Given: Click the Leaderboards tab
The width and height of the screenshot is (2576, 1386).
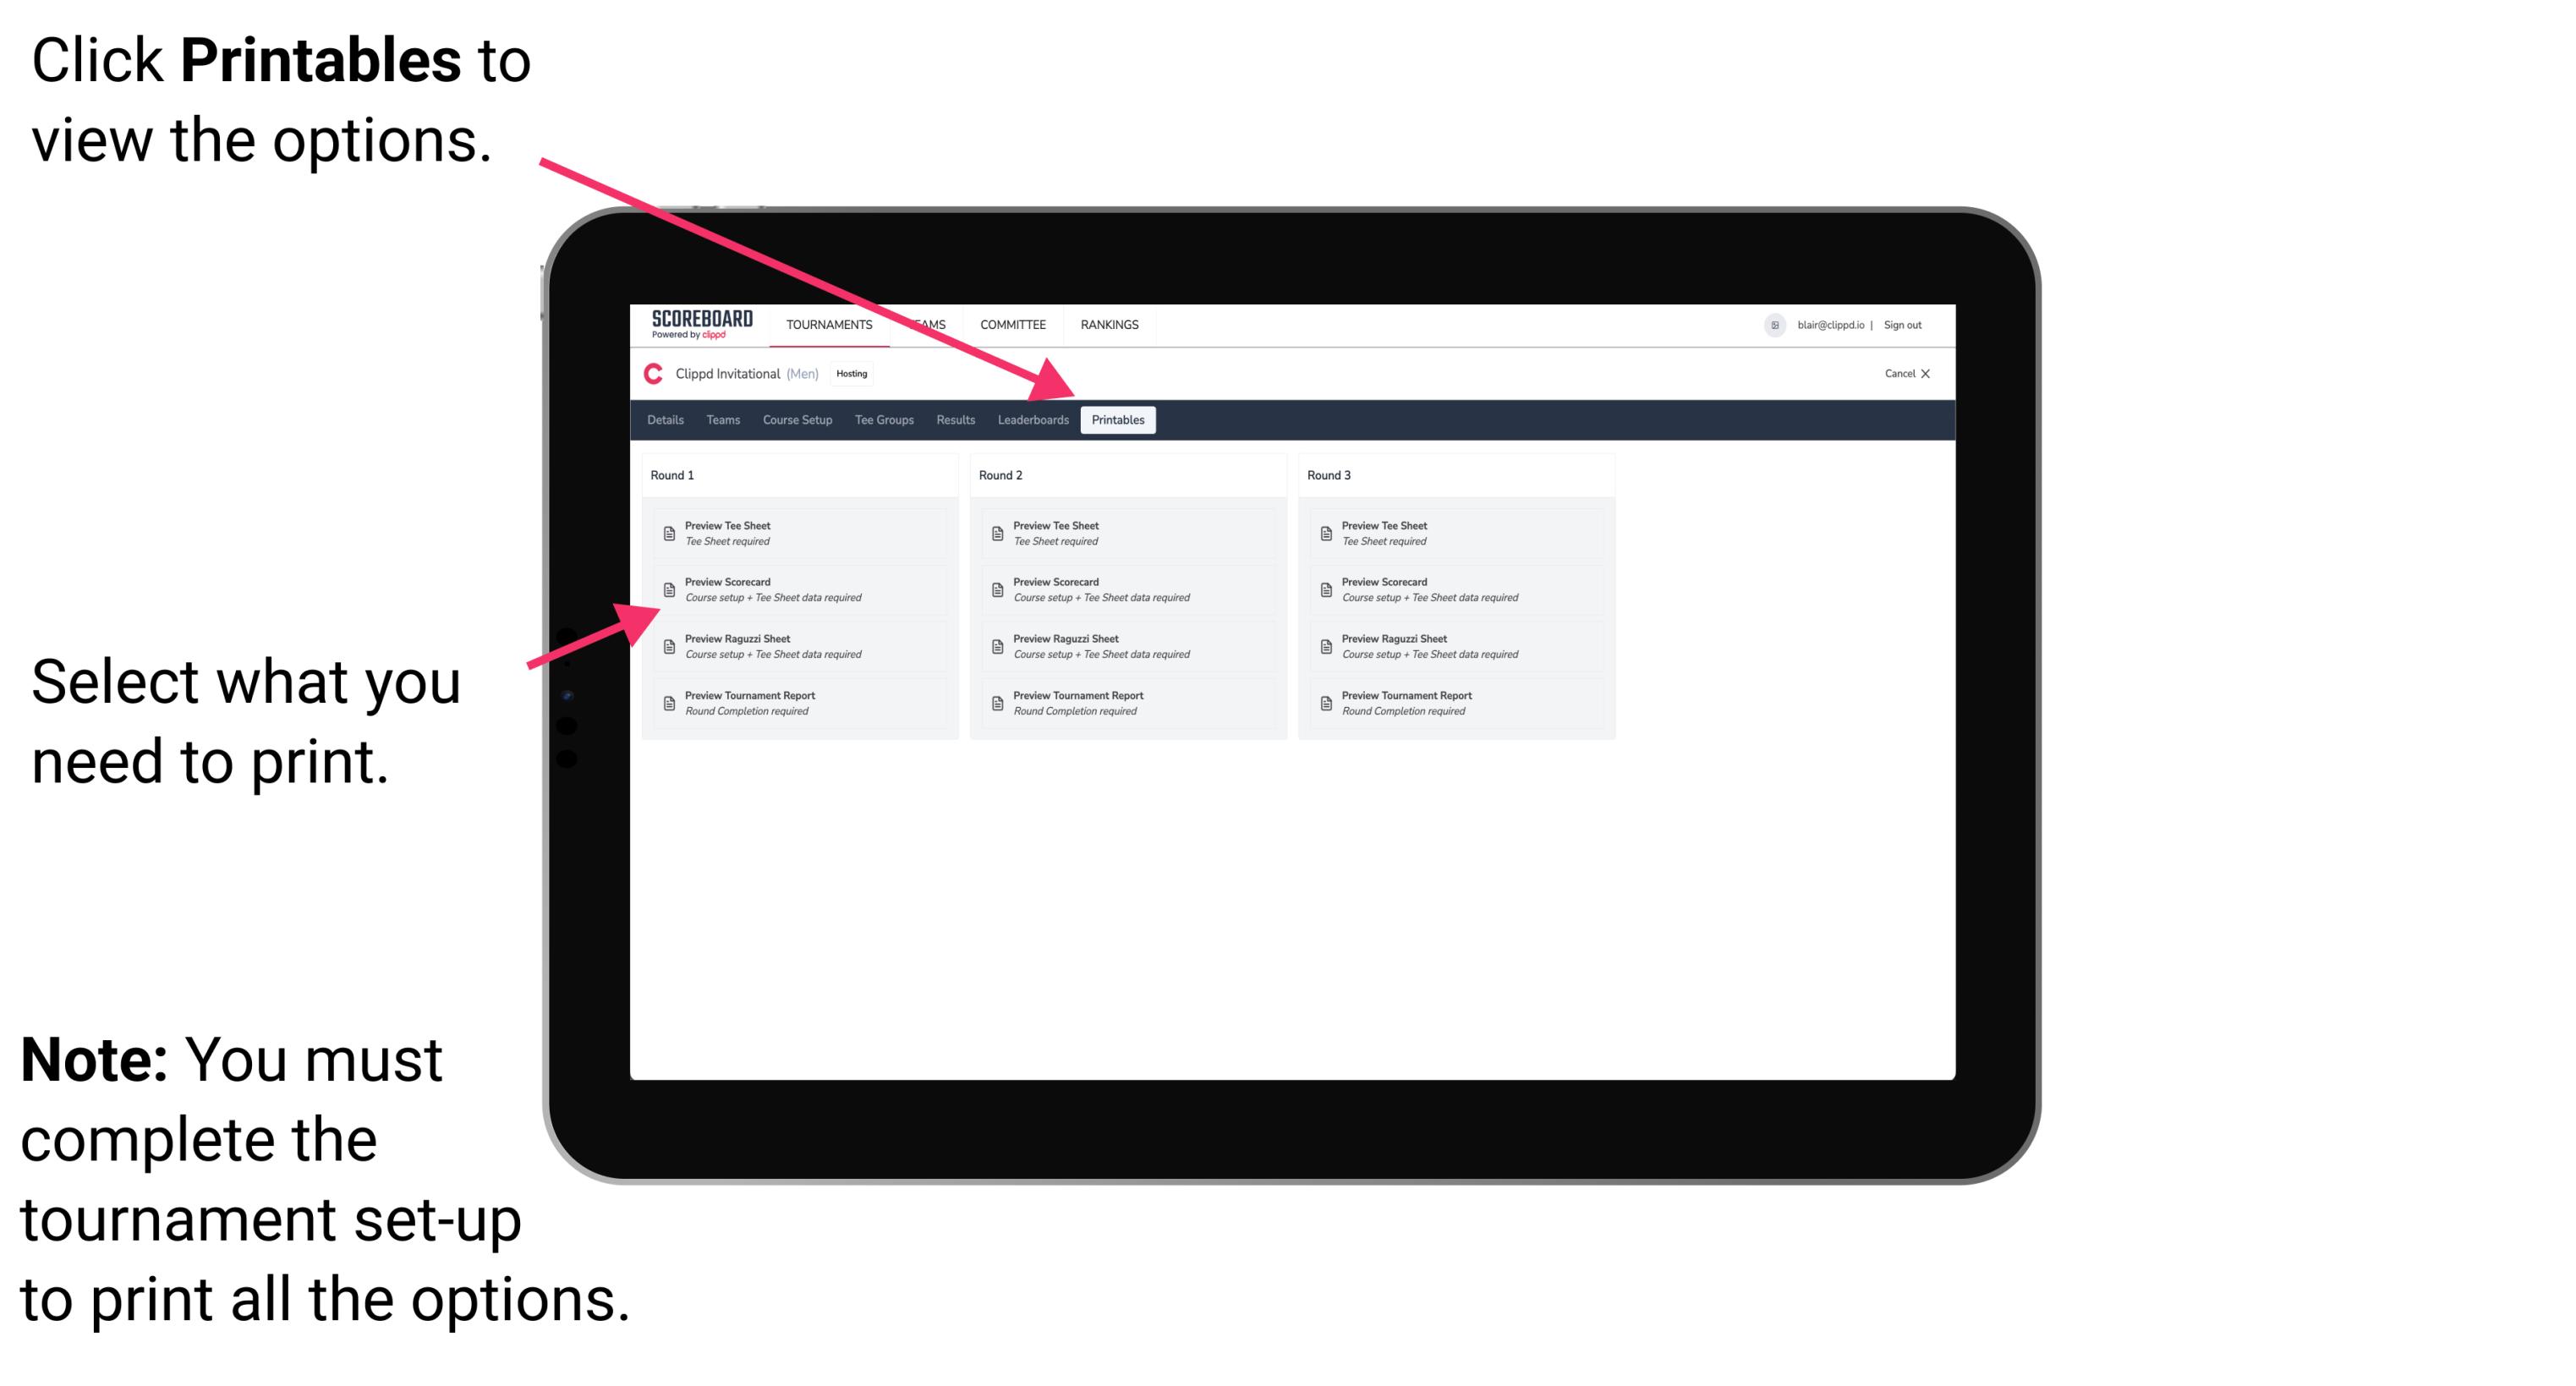Looking at the screenshot, I should tap(1031, 420).
